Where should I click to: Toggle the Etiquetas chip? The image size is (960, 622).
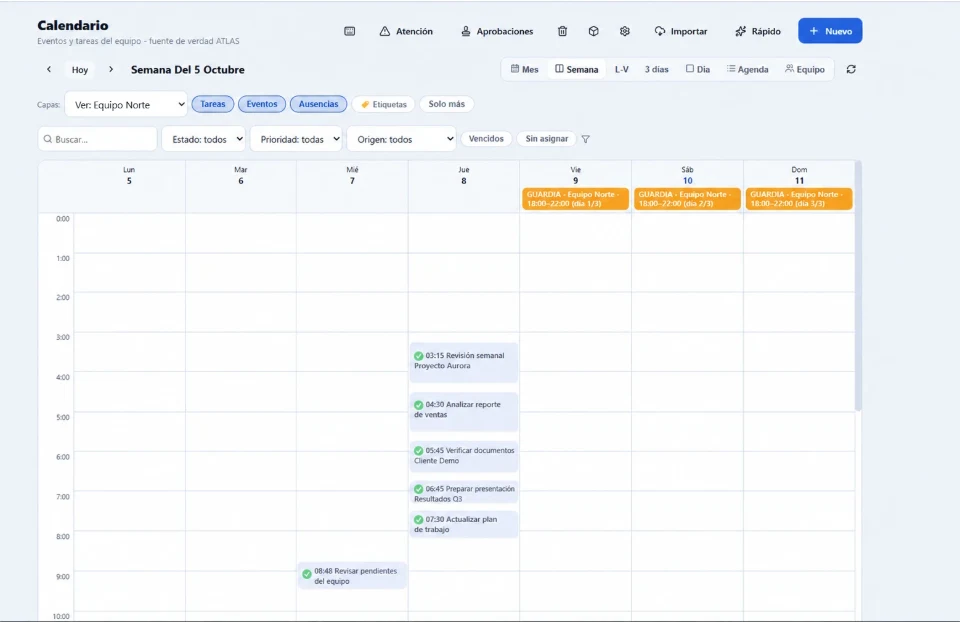click(383, 104)
